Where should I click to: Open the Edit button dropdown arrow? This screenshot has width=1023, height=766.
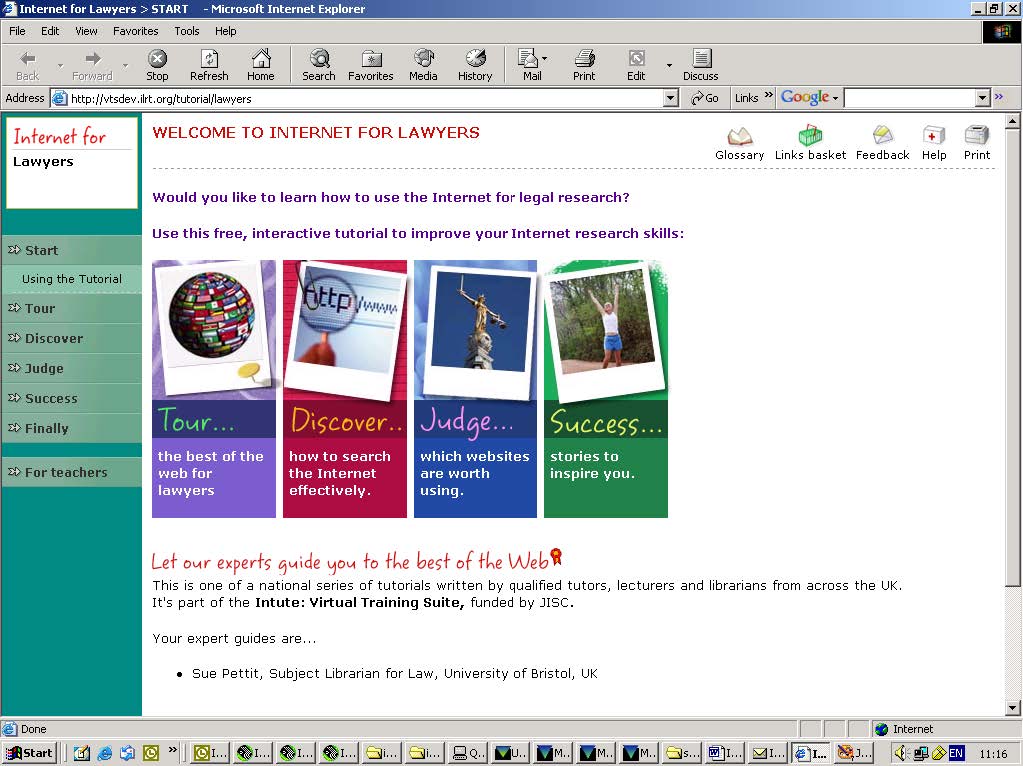[x=669, y=65]
